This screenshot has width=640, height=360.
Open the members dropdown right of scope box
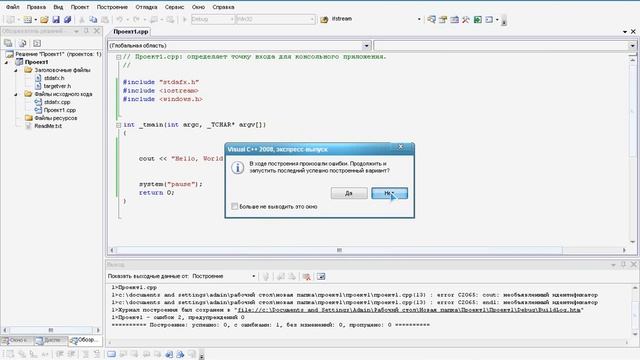[632, 45]
